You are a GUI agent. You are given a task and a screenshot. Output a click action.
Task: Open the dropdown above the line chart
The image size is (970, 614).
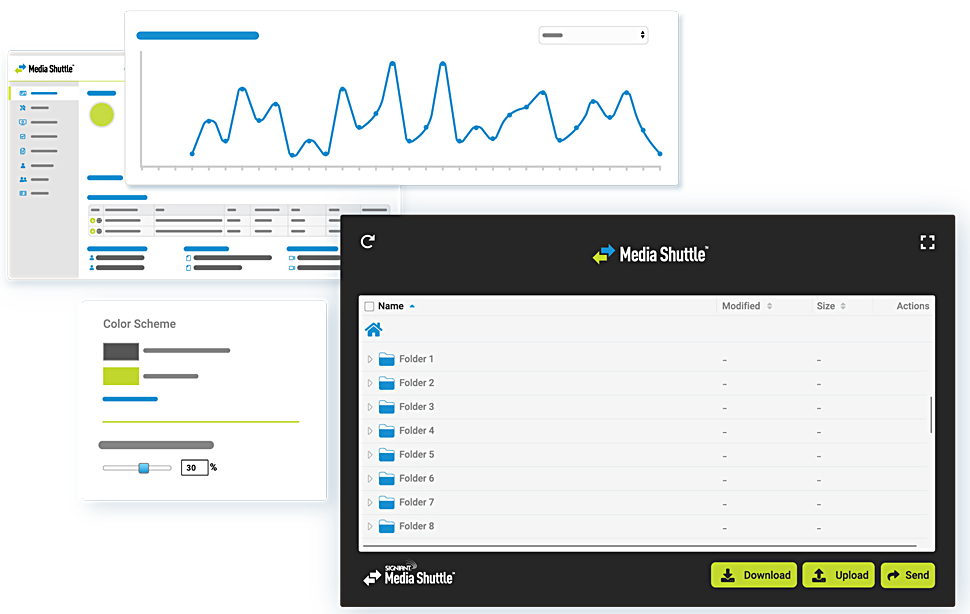click(593, 35)
